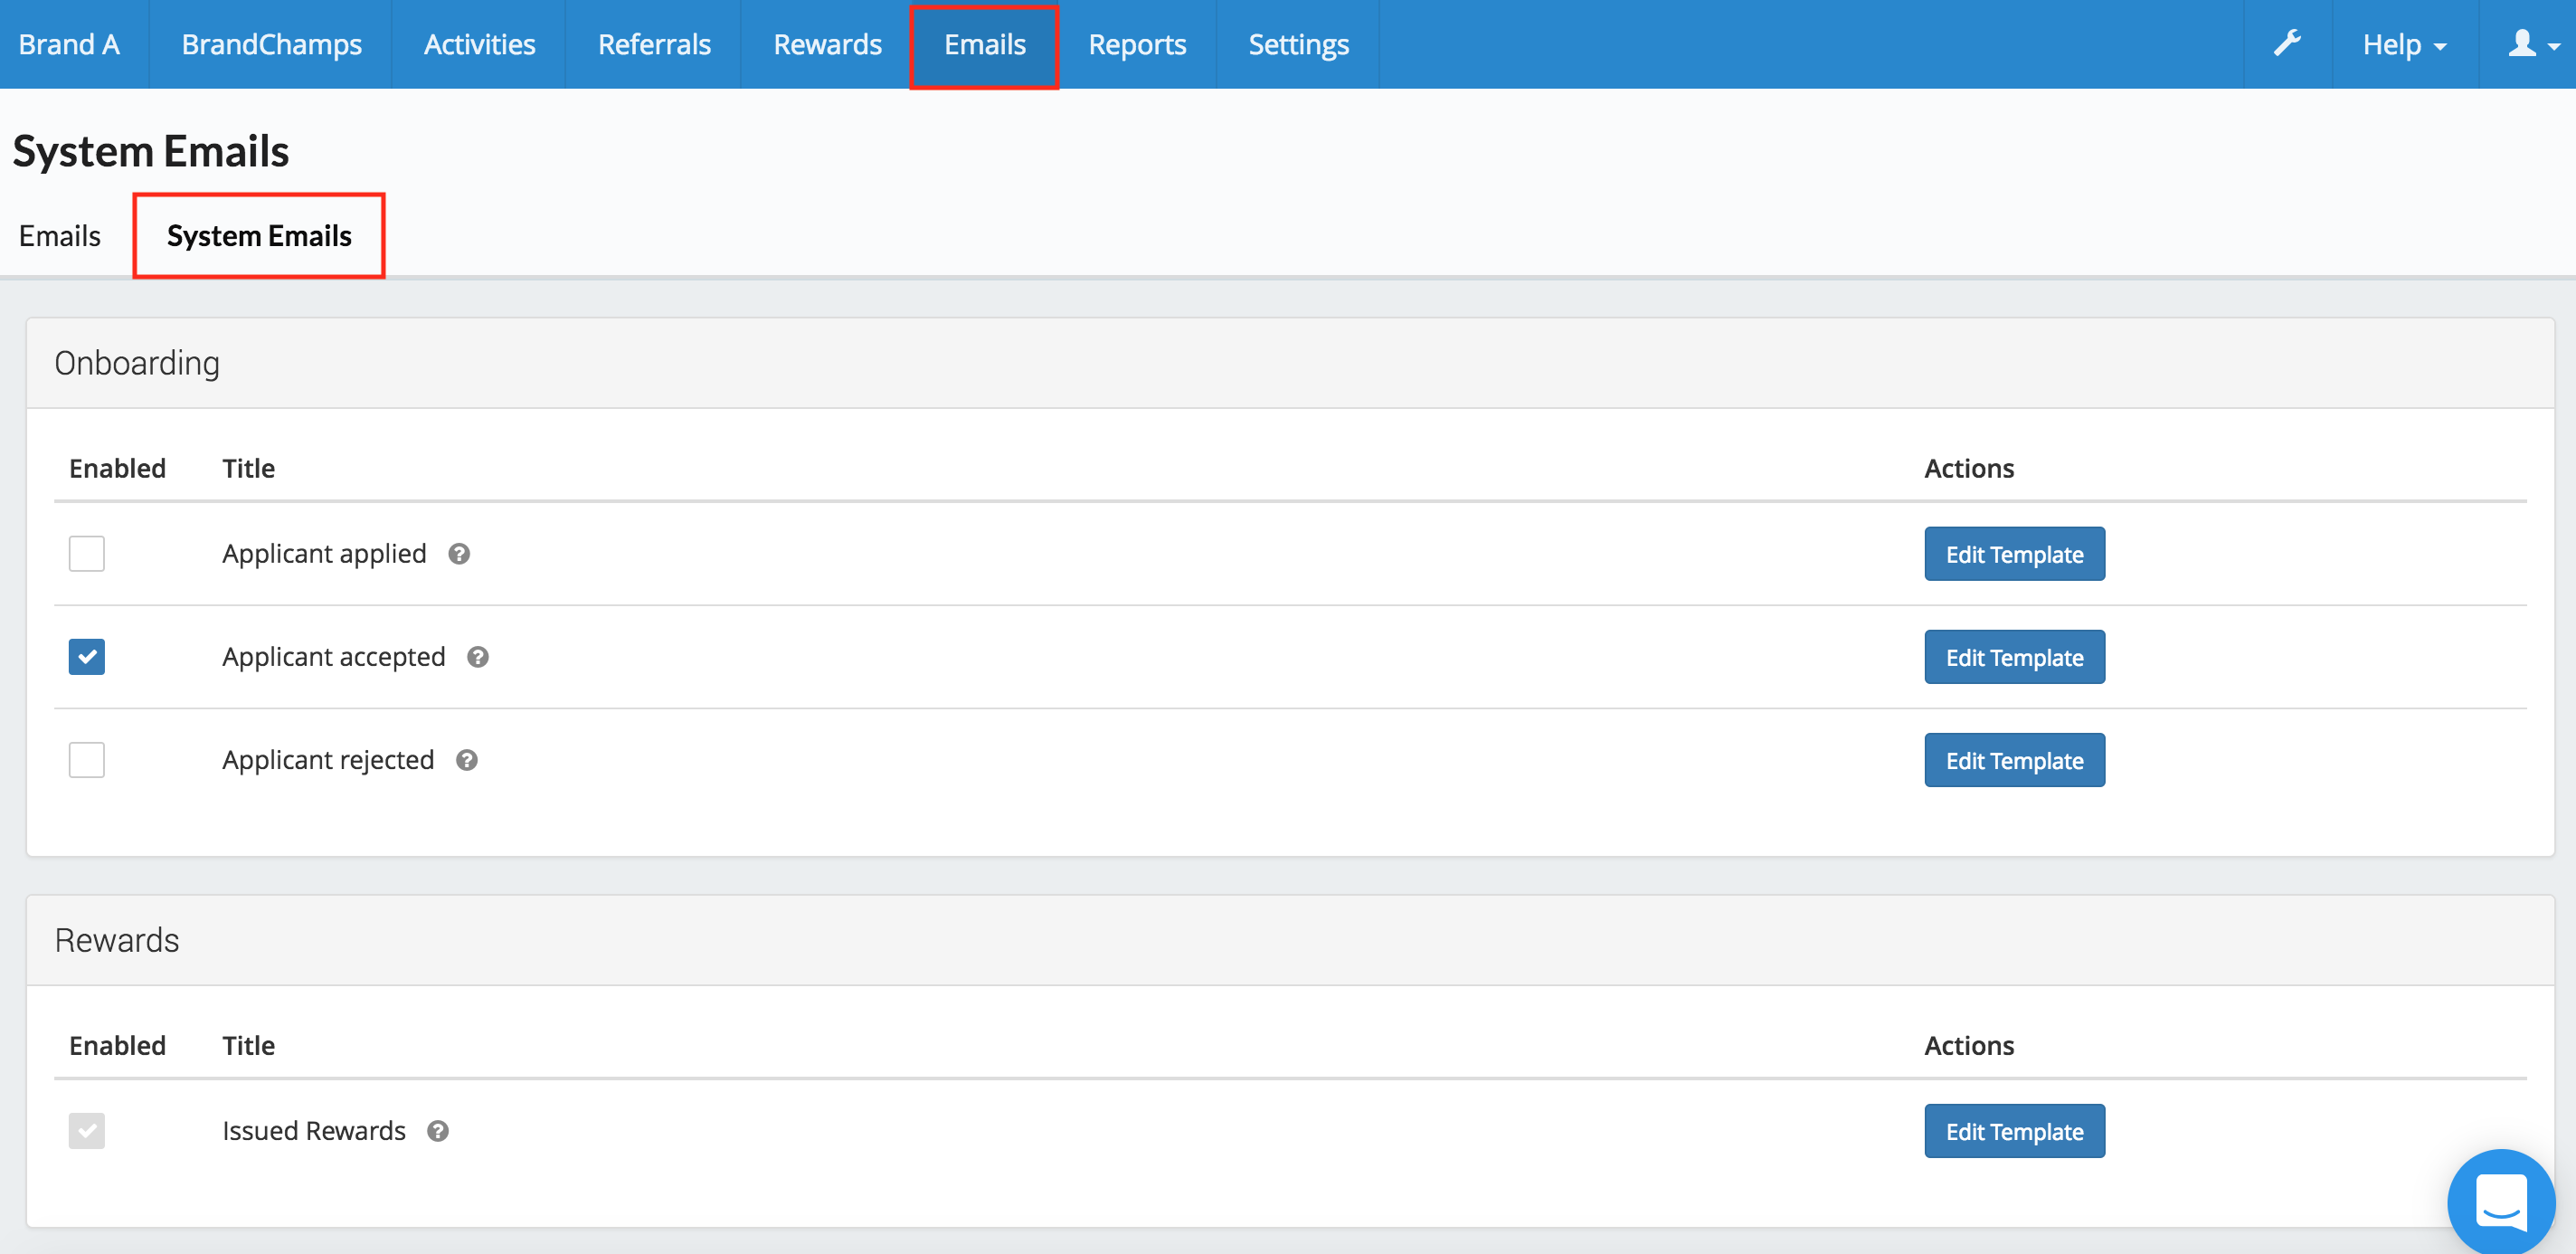Enable the Applicant applied email
Screen dimensions: 2576x1254
[x=87, y=554]
